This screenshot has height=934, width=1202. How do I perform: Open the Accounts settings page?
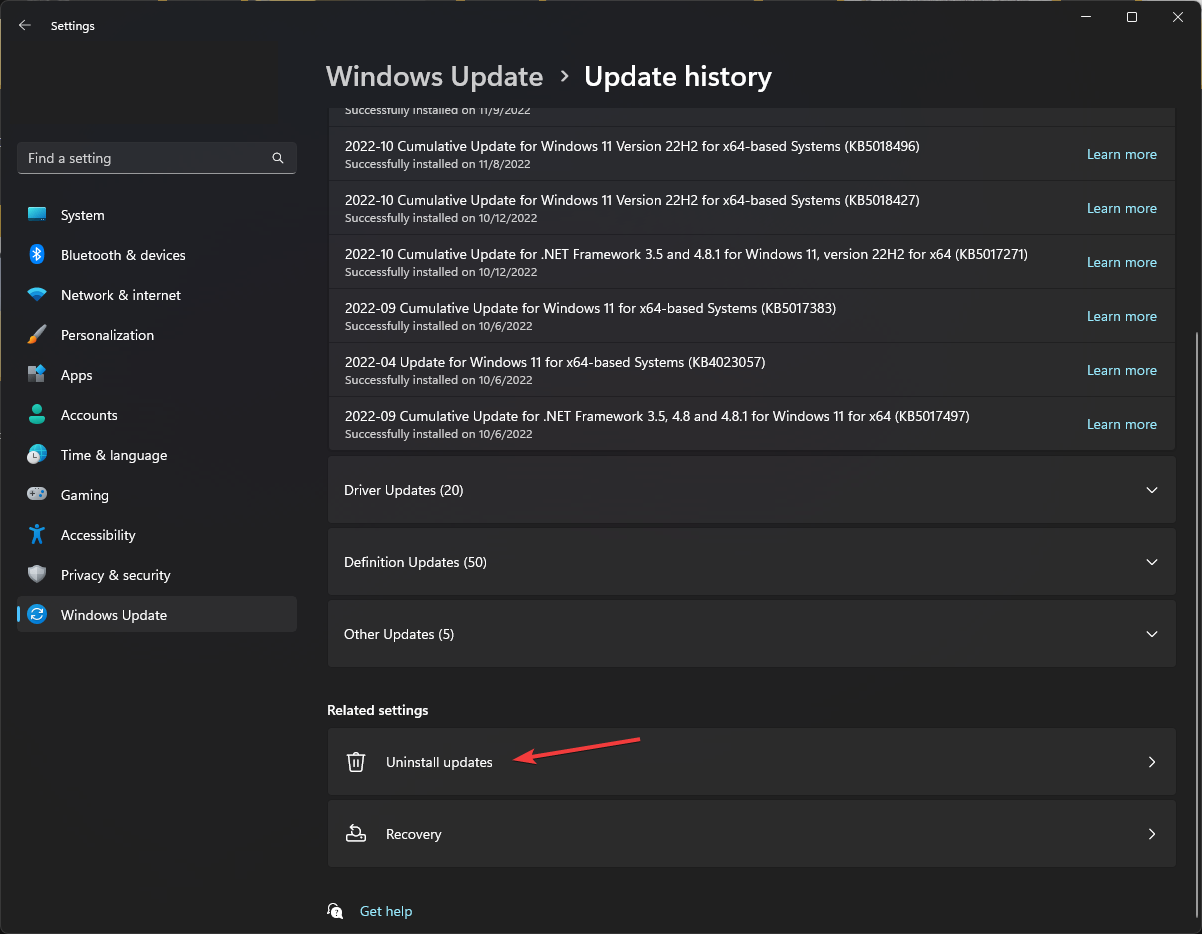[x=89, y=415]
